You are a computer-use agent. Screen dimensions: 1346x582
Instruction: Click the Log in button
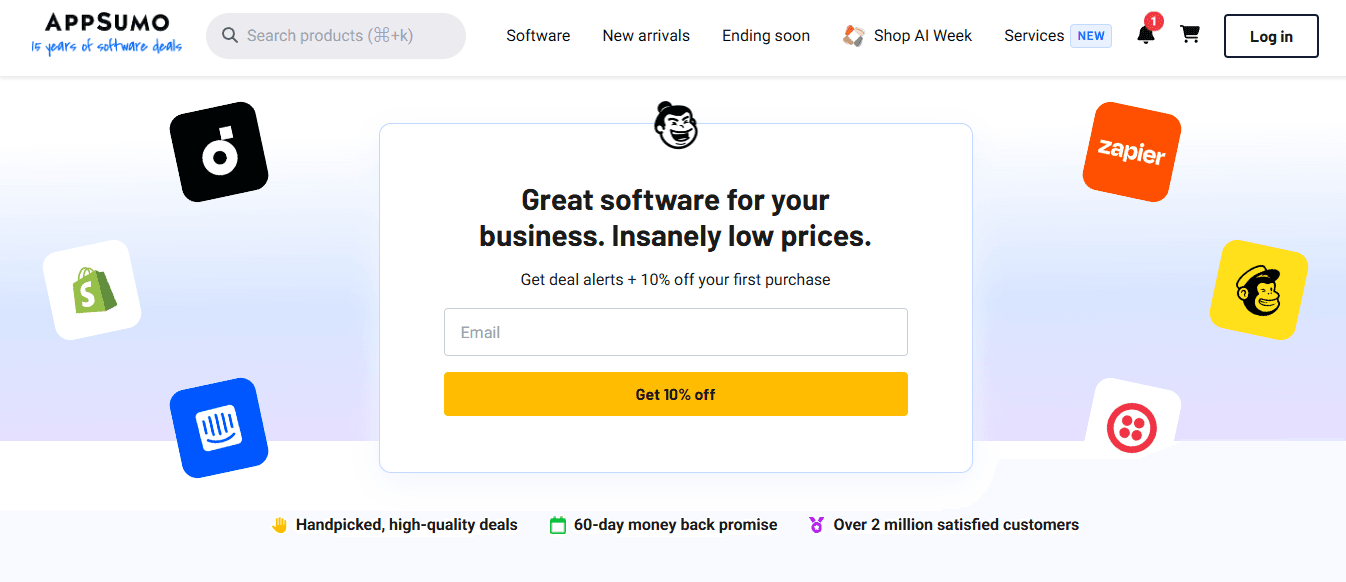(1270, 35)
